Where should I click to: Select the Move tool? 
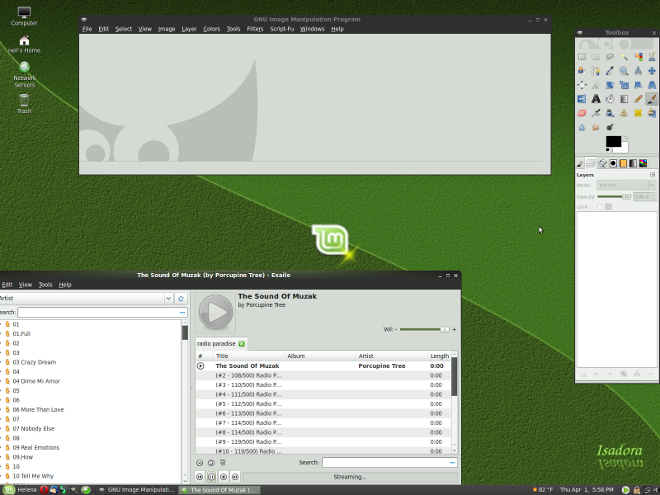(x=652, y=71)
